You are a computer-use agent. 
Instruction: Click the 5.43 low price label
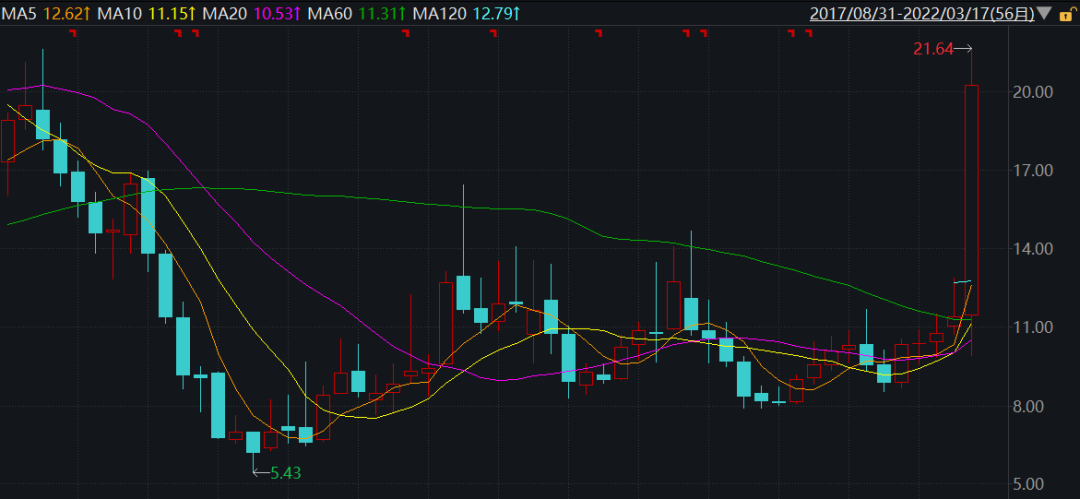[285, 472]
